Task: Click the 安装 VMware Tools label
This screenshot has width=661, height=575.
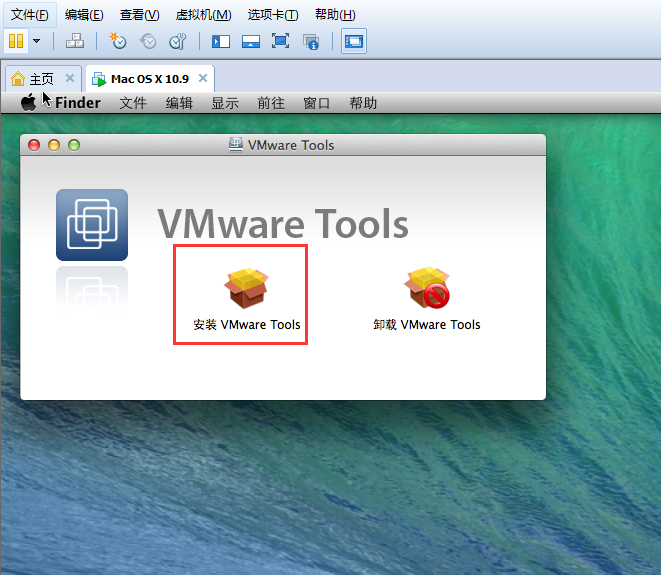Action: tap(247, 325)
